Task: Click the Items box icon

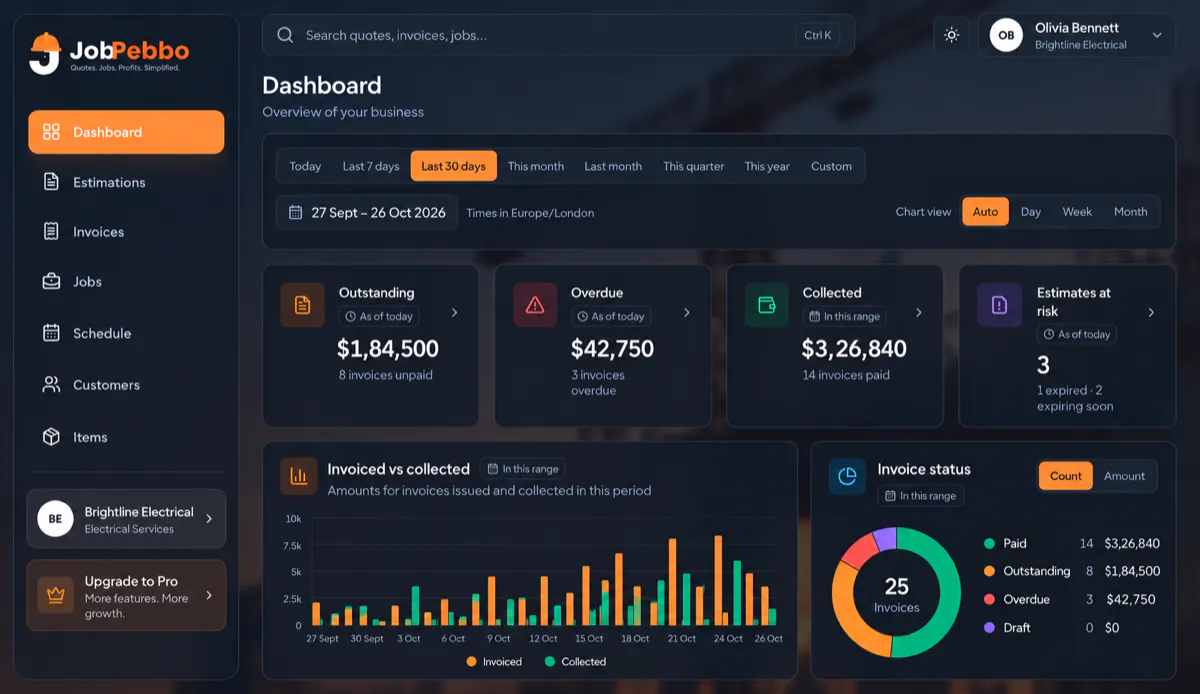Action: [x=51, y=437]
